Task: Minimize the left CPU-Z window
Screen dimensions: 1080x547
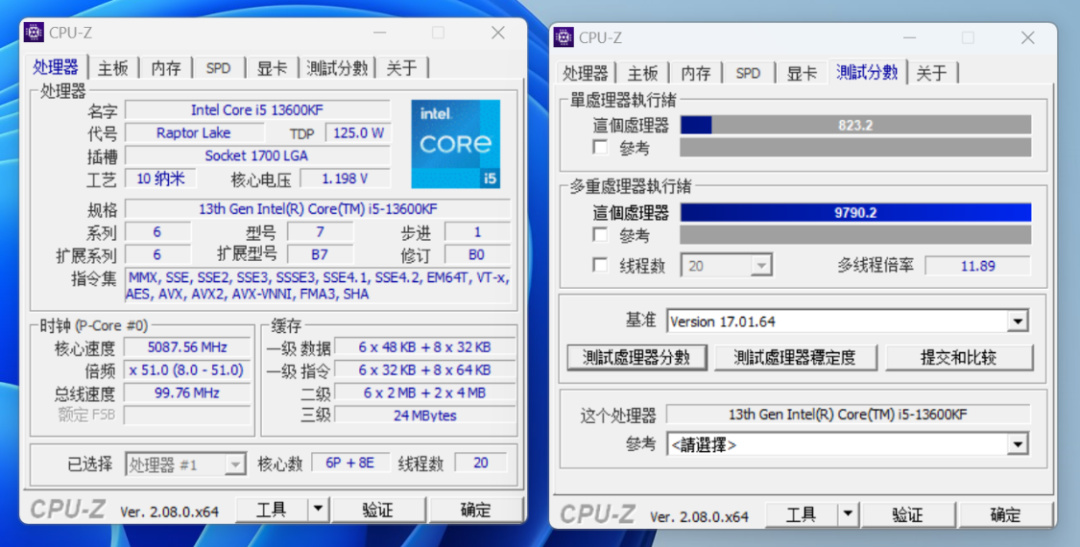Action: point(379,32)
